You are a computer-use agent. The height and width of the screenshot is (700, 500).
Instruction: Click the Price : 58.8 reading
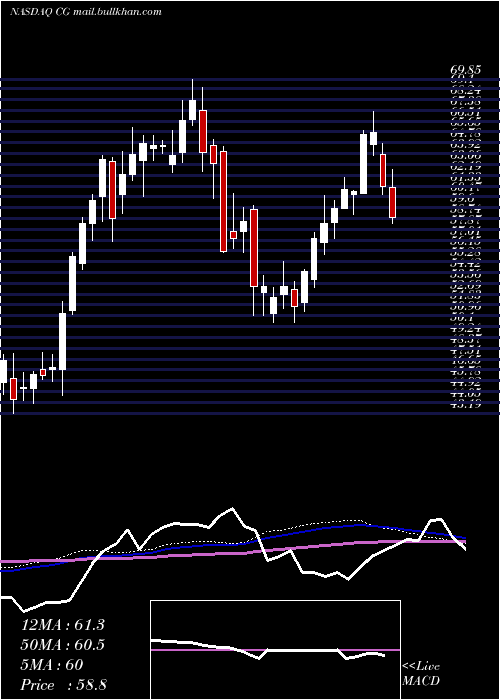click(x=63, y=685)
